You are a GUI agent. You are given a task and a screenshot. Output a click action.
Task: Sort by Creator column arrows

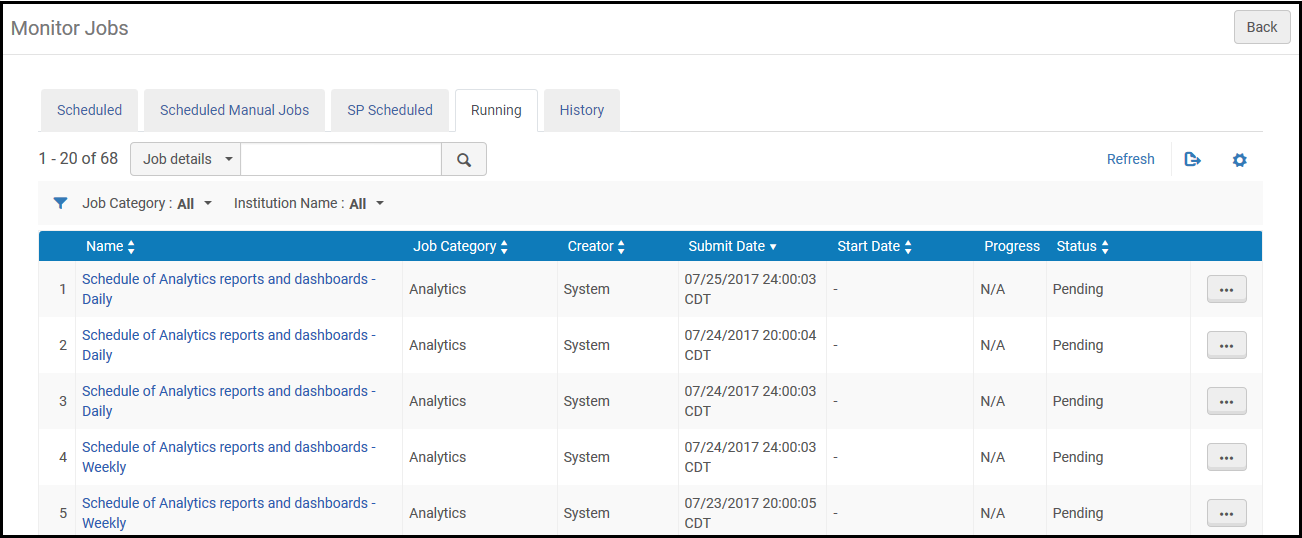click(621, 247)
